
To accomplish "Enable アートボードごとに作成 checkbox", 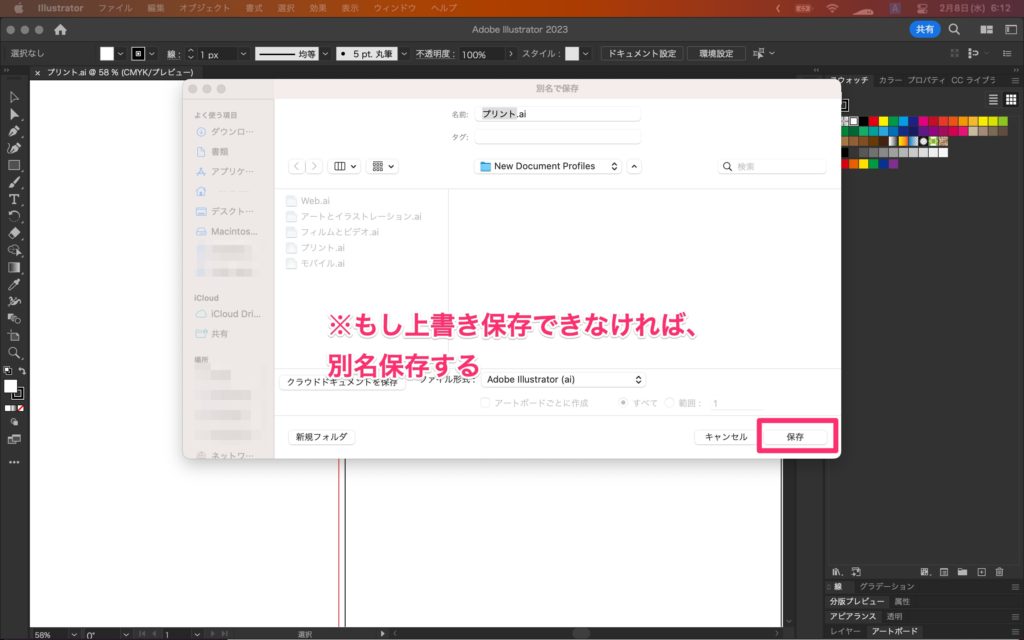I will pos(486,403).
